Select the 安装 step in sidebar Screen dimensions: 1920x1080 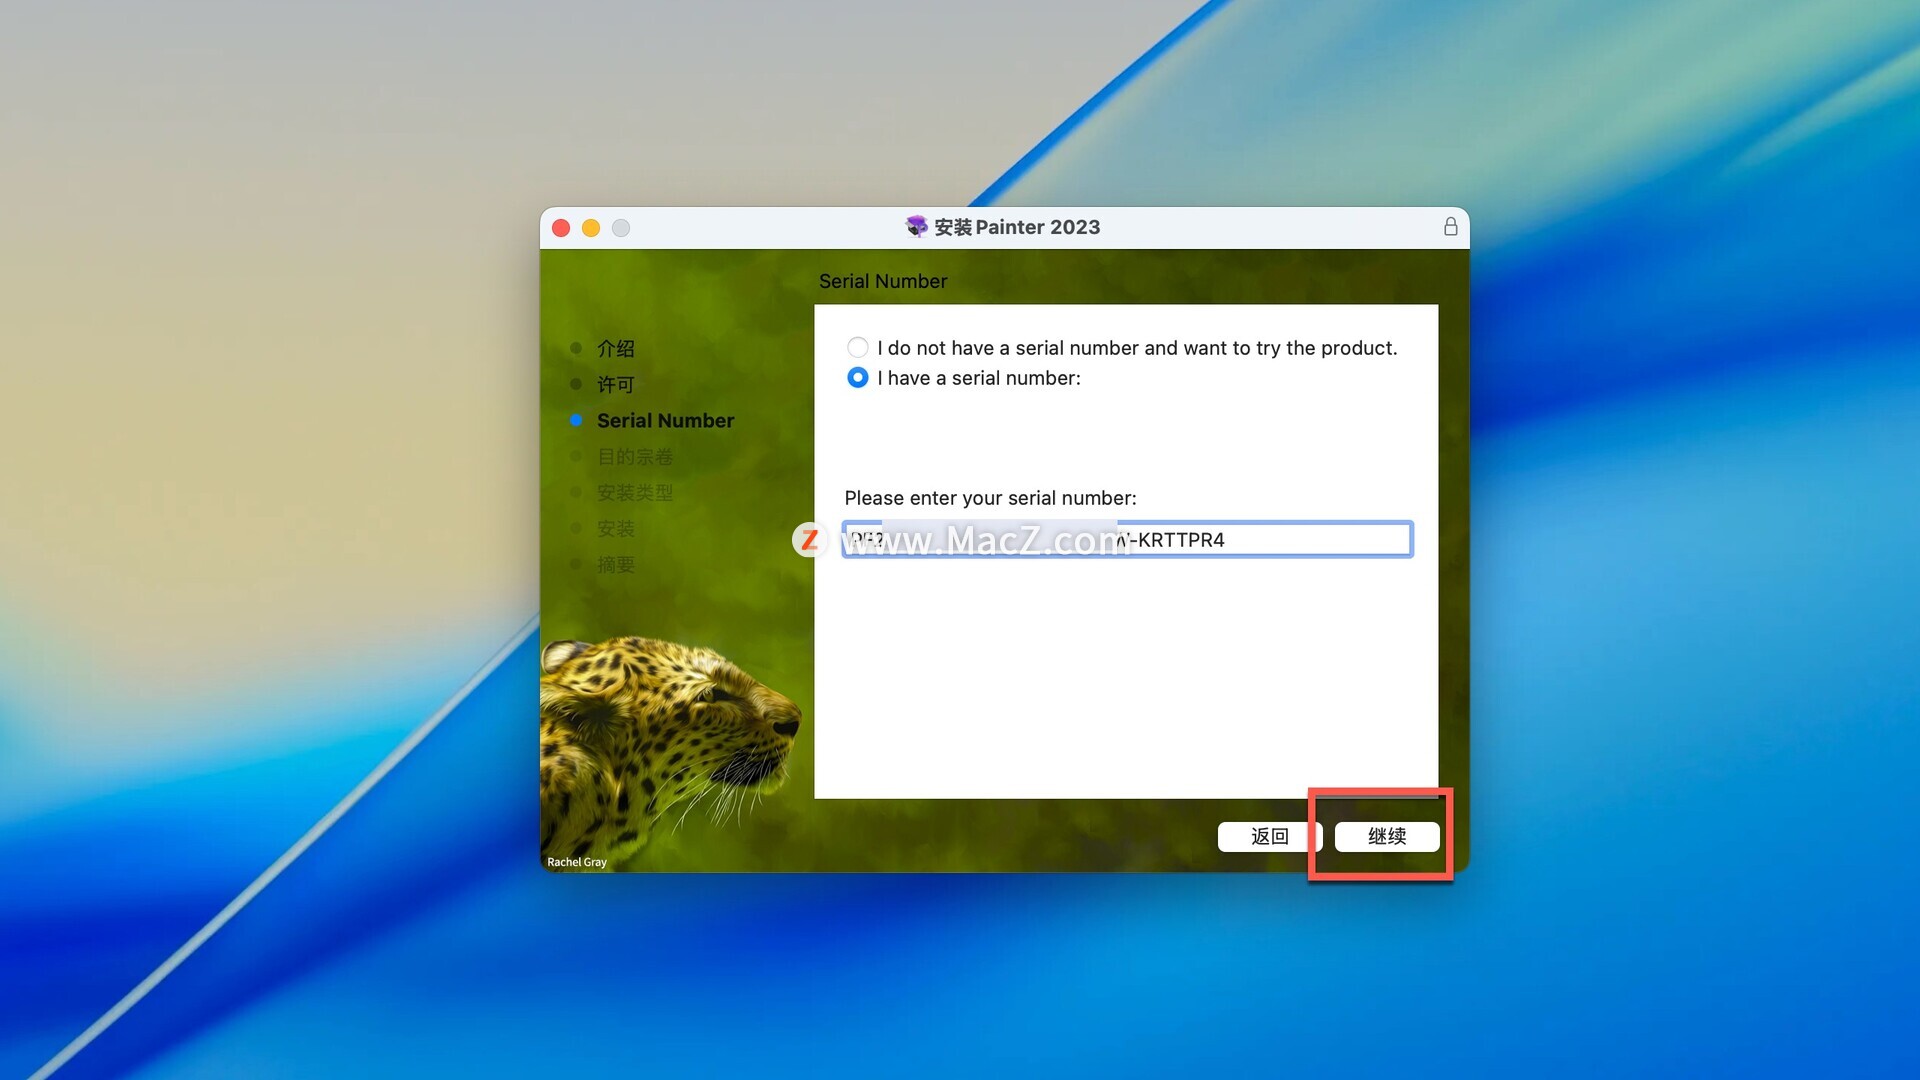615,528
